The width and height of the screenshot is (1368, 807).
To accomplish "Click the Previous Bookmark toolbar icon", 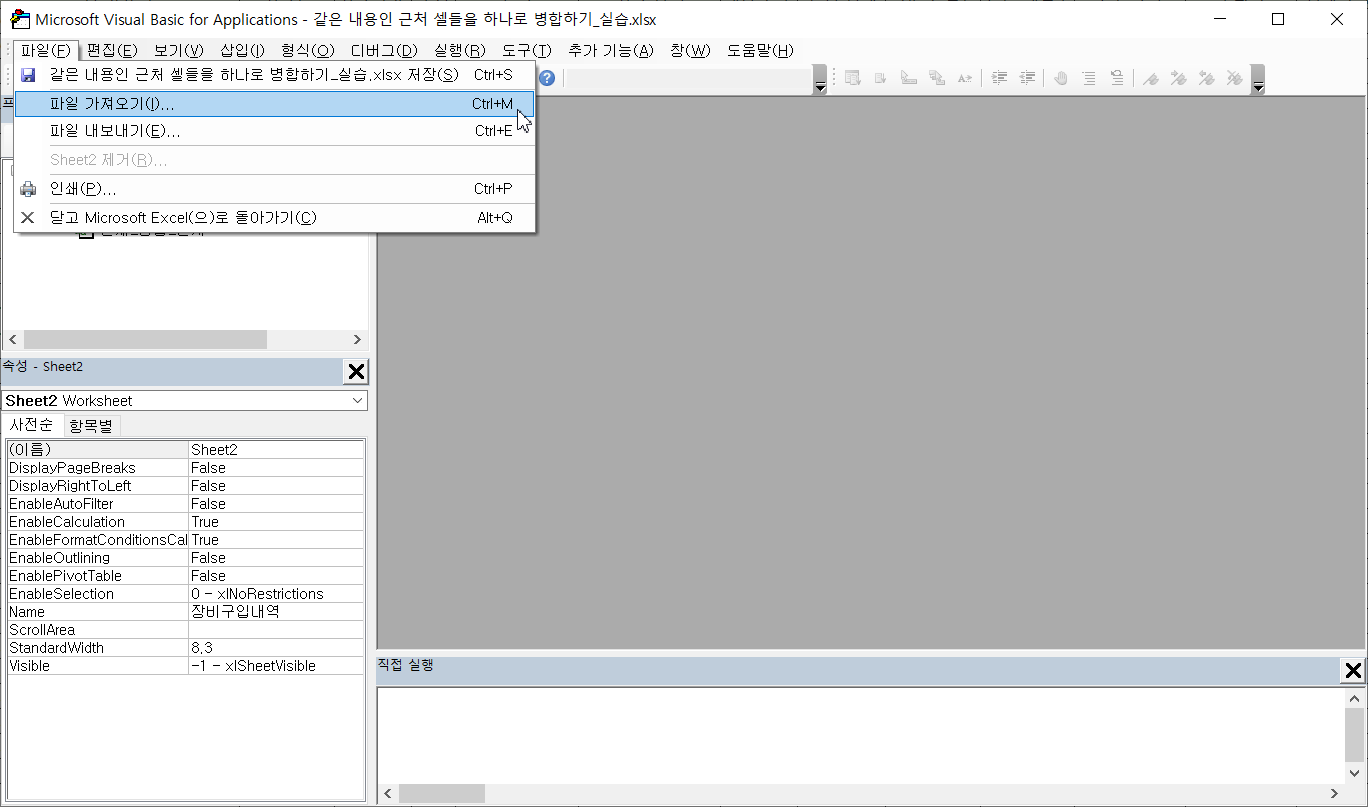I will point(1207,78).
